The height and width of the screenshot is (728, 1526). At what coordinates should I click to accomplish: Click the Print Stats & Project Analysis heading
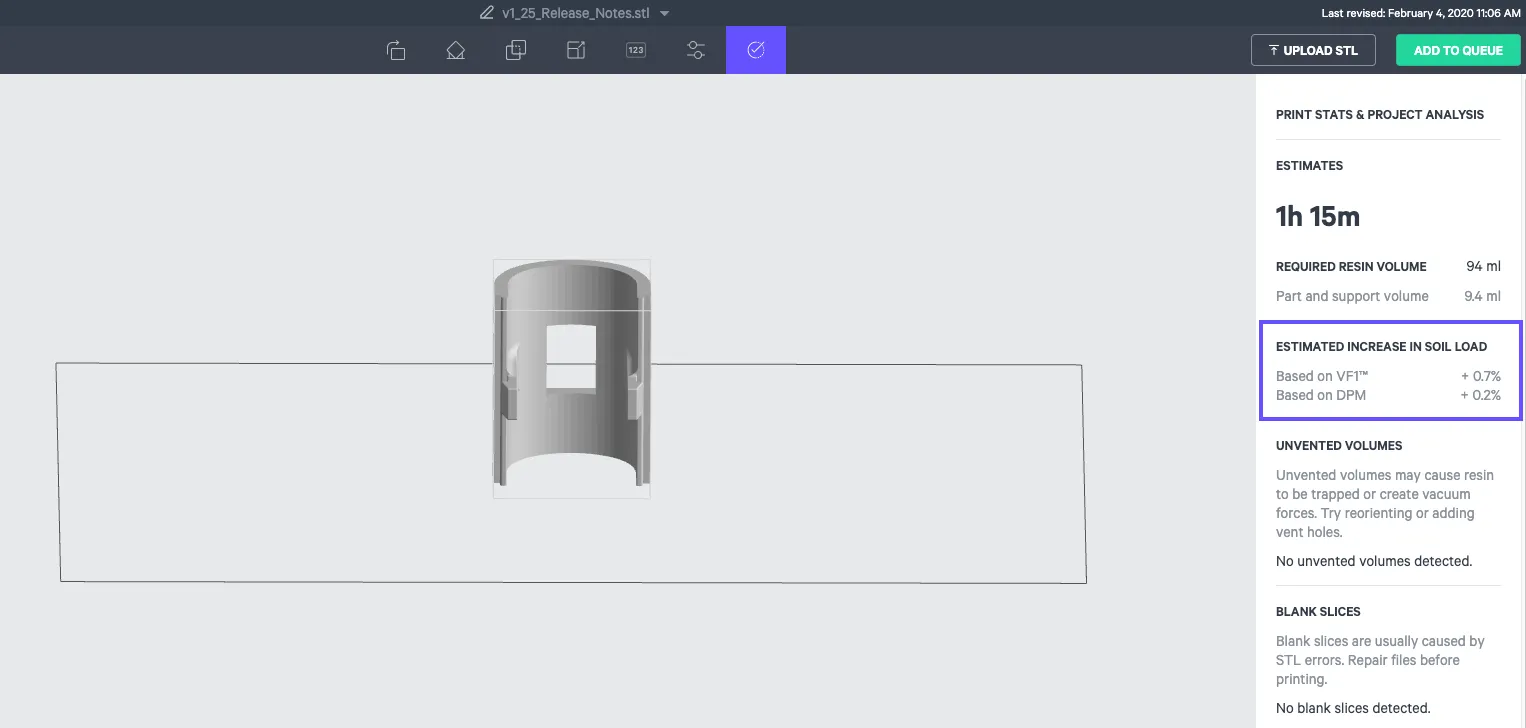[x=1380, y=115]
